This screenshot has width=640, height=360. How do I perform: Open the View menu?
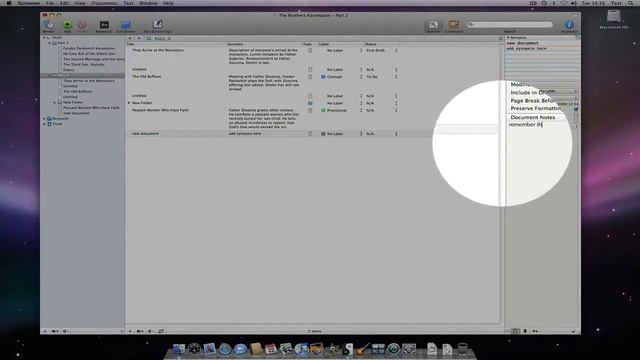[x=80, y=3]
